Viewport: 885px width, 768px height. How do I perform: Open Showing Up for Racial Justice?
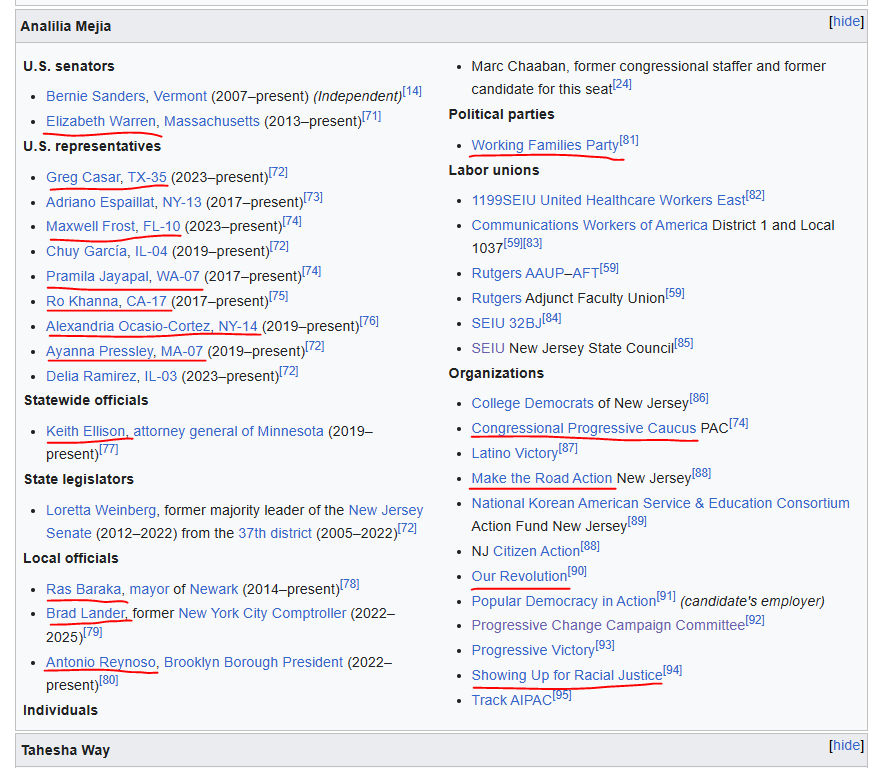567,675
